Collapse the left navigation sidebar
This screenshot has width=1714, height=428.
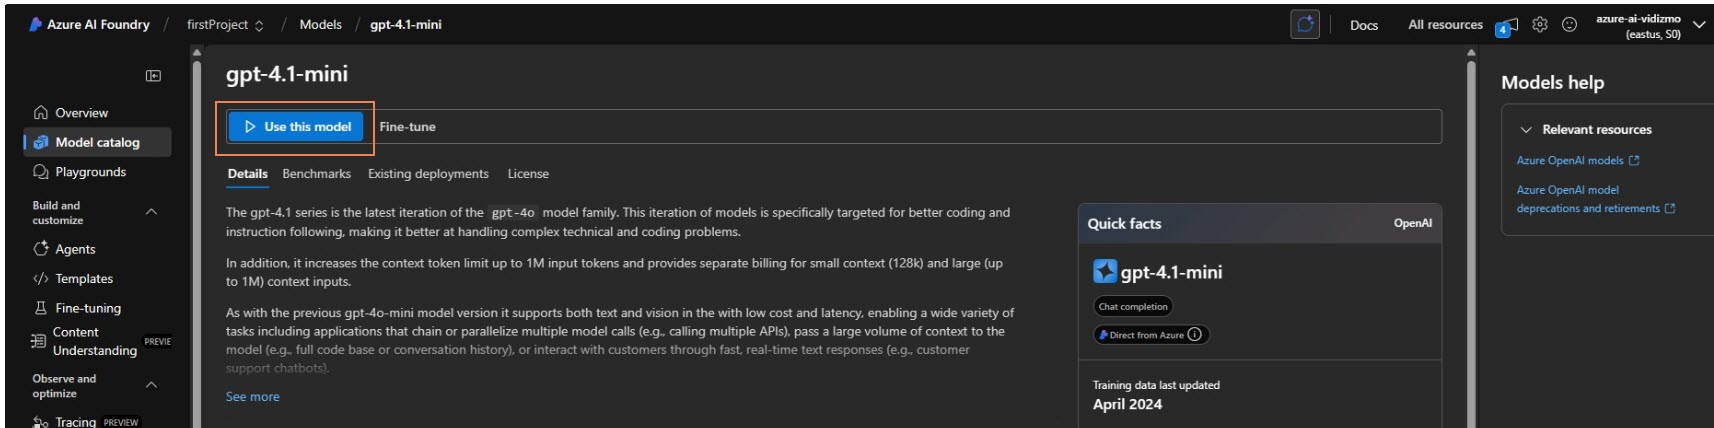153,76
